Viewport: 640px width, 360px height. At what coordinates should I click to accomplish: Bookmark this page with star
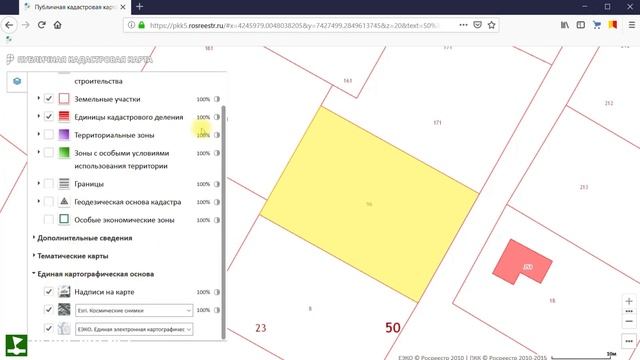coord(491,25)
